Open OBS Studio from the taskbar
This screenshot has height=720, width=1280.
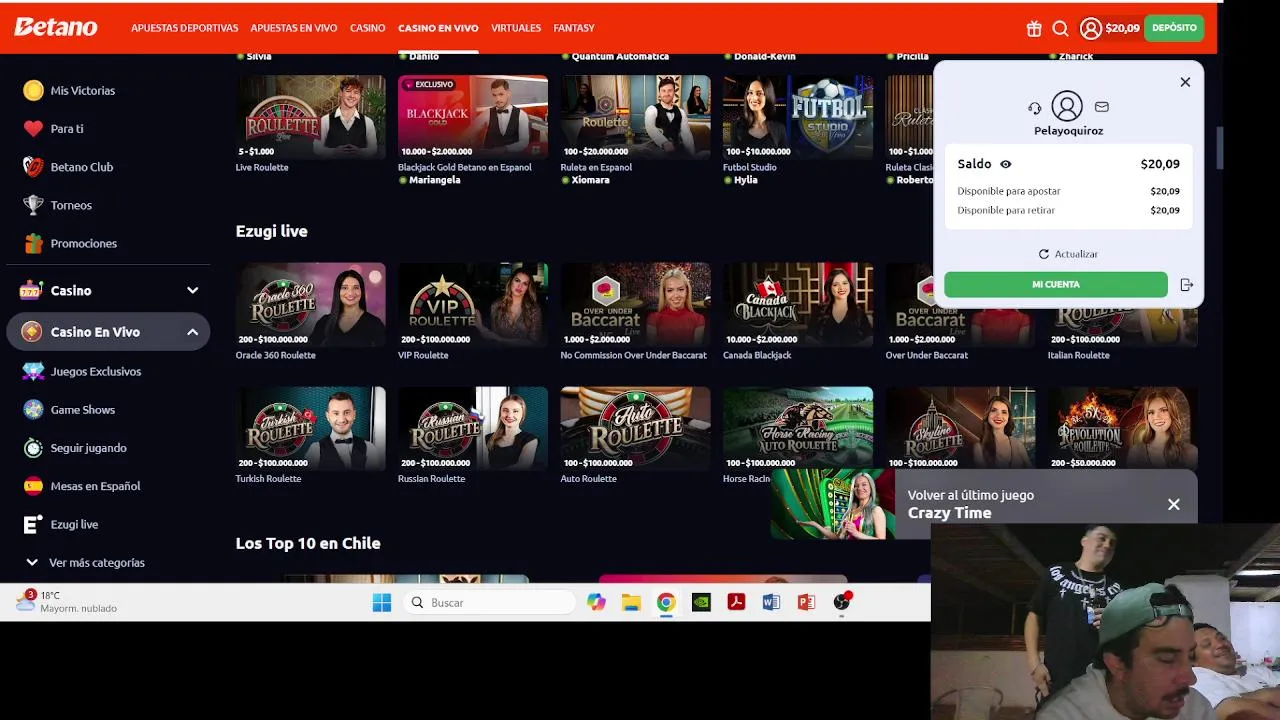pos(842,602)
